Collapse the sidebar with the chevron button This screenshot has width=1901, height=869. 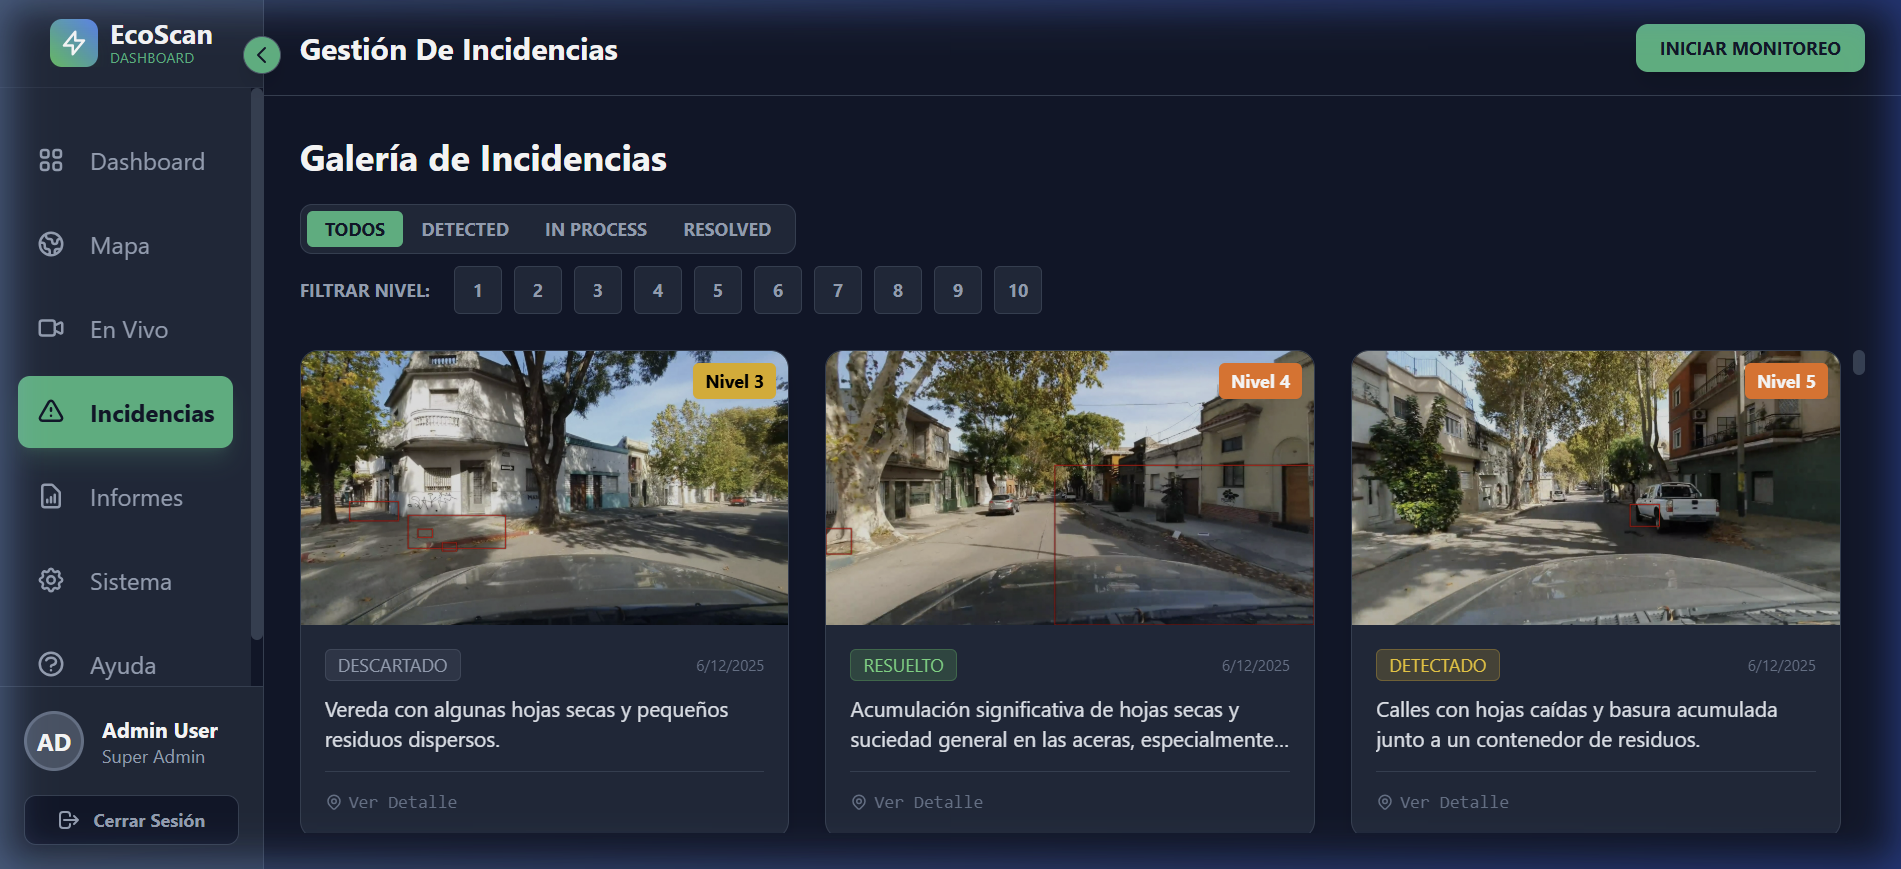[262, 54]
